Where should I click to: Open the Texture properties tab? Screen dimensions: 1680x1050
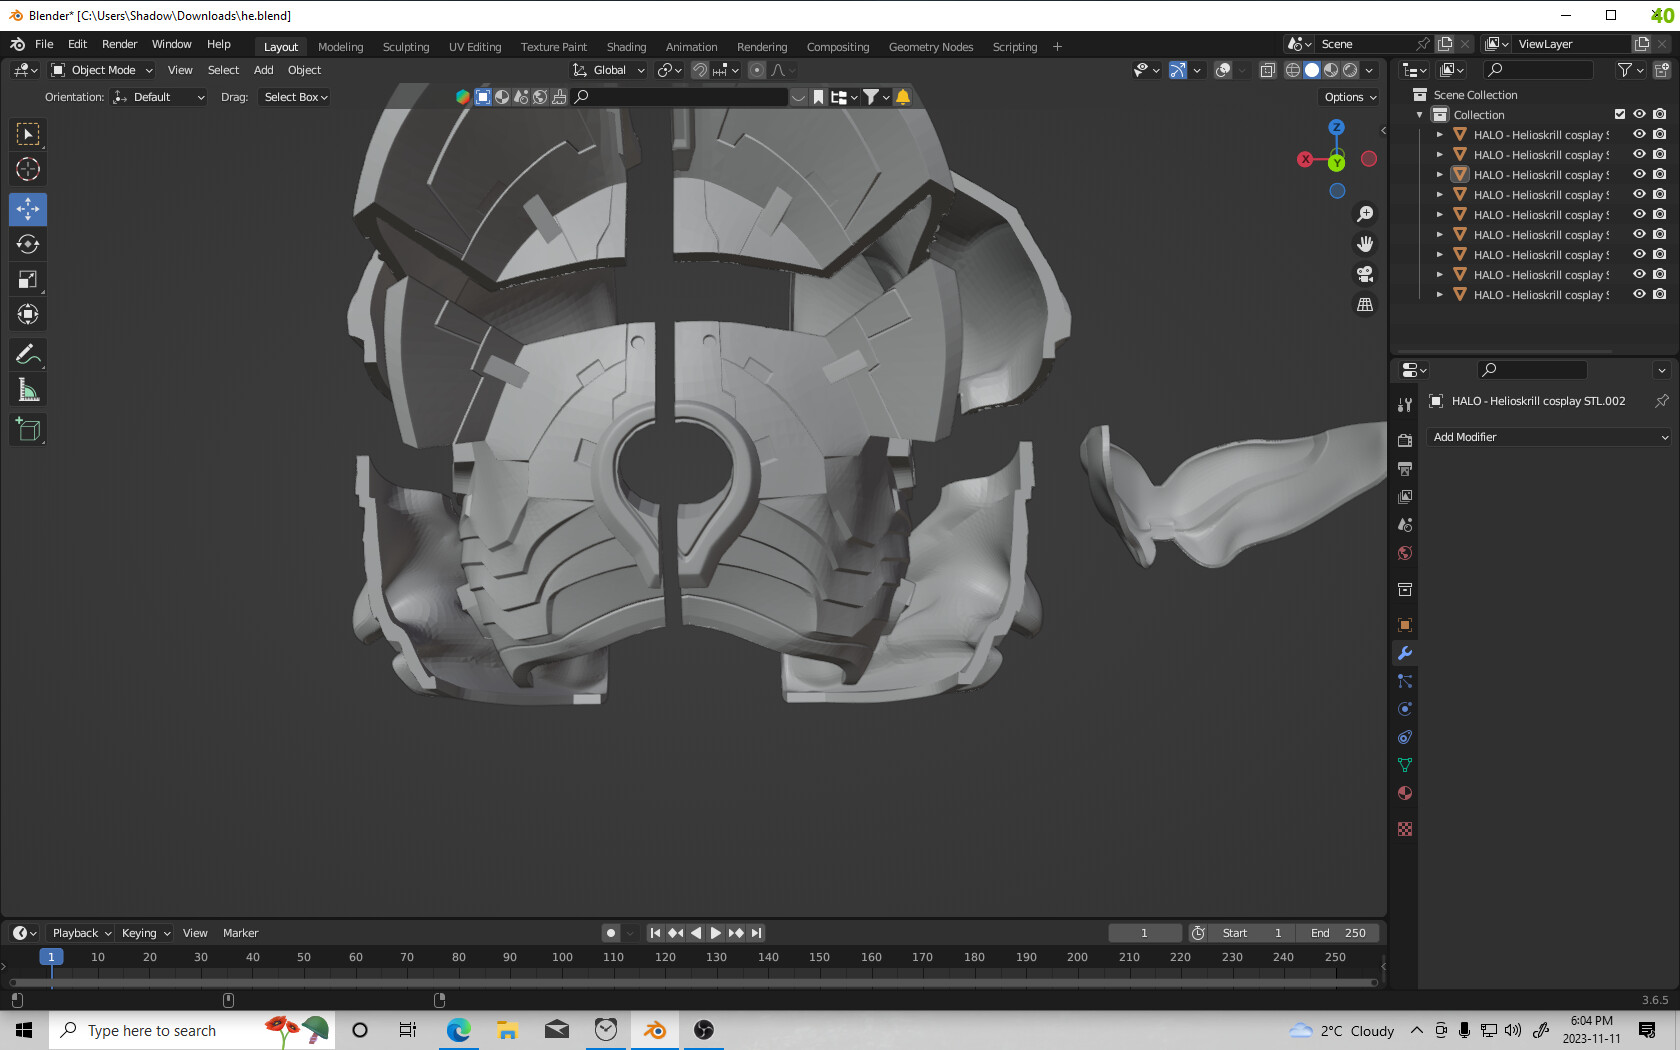coord(1405,829)
